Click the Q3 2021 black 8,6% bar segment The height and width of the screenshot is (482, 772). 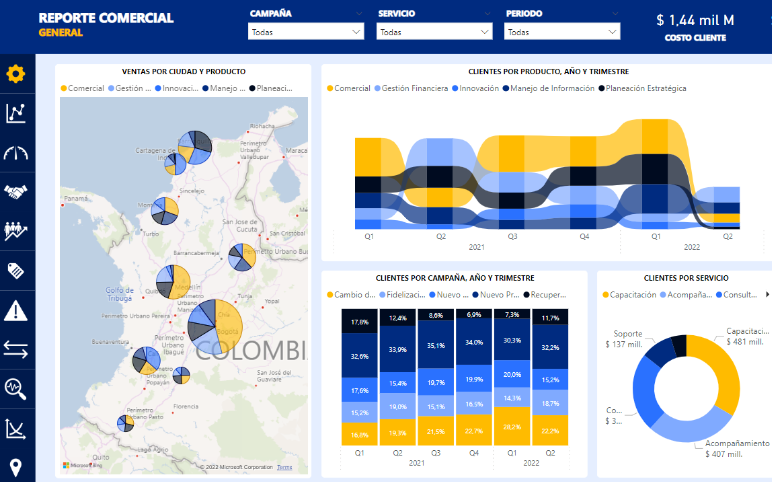pos(435,315)
